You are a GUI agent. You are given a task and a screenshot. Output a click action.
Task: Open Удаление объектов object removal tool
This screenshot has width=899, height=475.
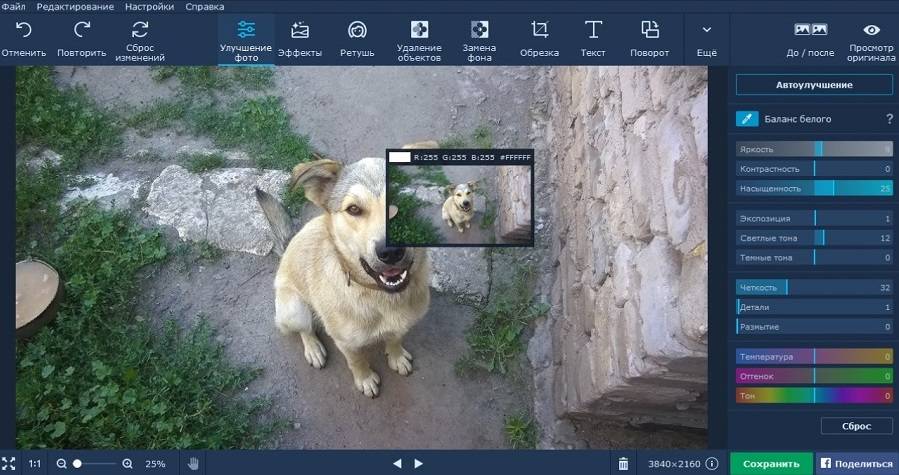[419, 30]
